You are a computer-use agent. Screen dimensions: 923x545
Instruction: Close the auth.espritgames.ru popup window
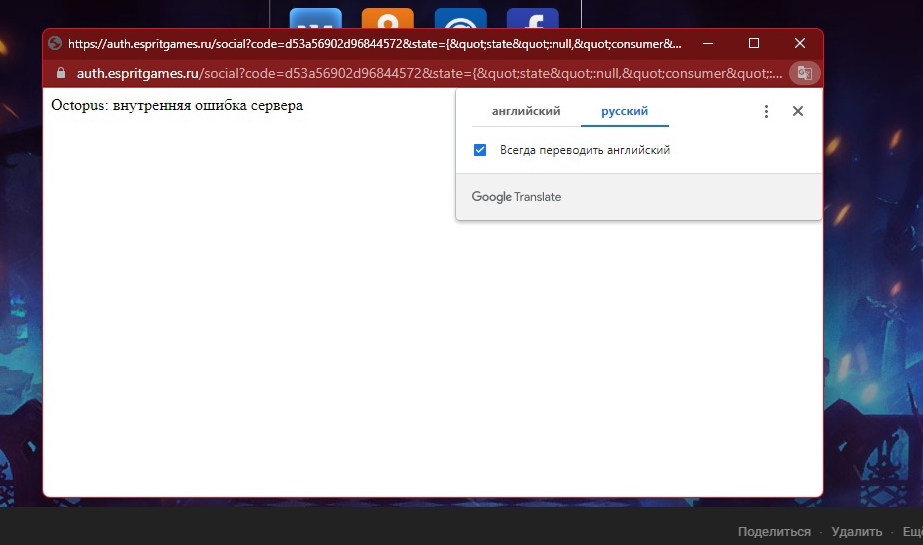[x=799, y=44]
